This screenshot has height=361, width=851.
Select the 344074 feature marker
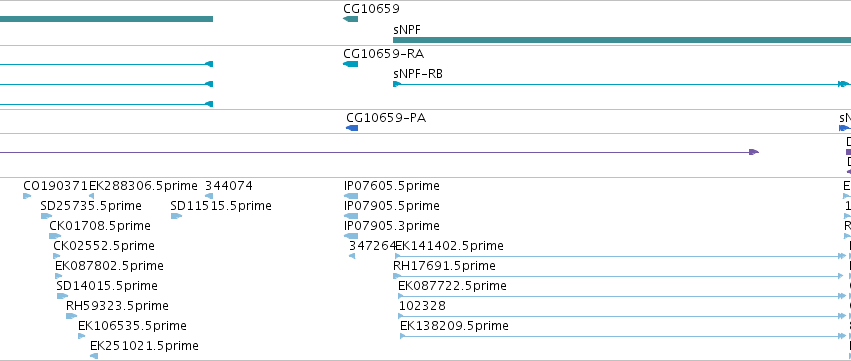point(209,196)
